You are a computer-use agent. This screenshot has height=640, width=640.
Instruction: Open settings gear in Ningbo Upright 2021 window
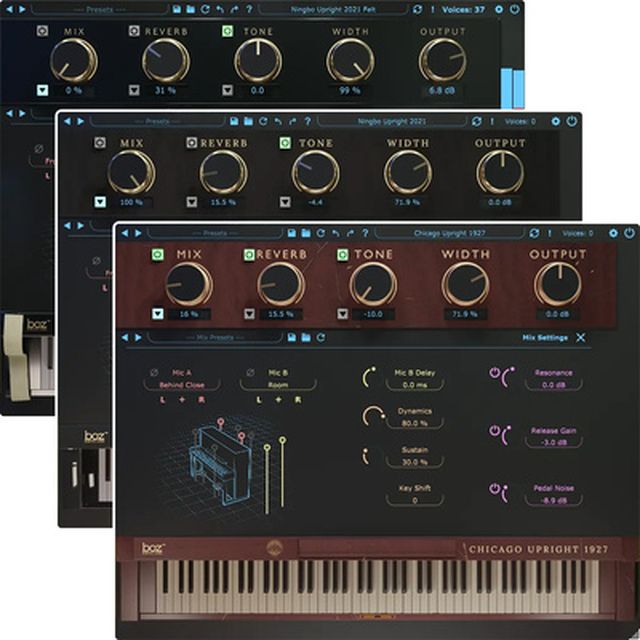coord(556,121)
